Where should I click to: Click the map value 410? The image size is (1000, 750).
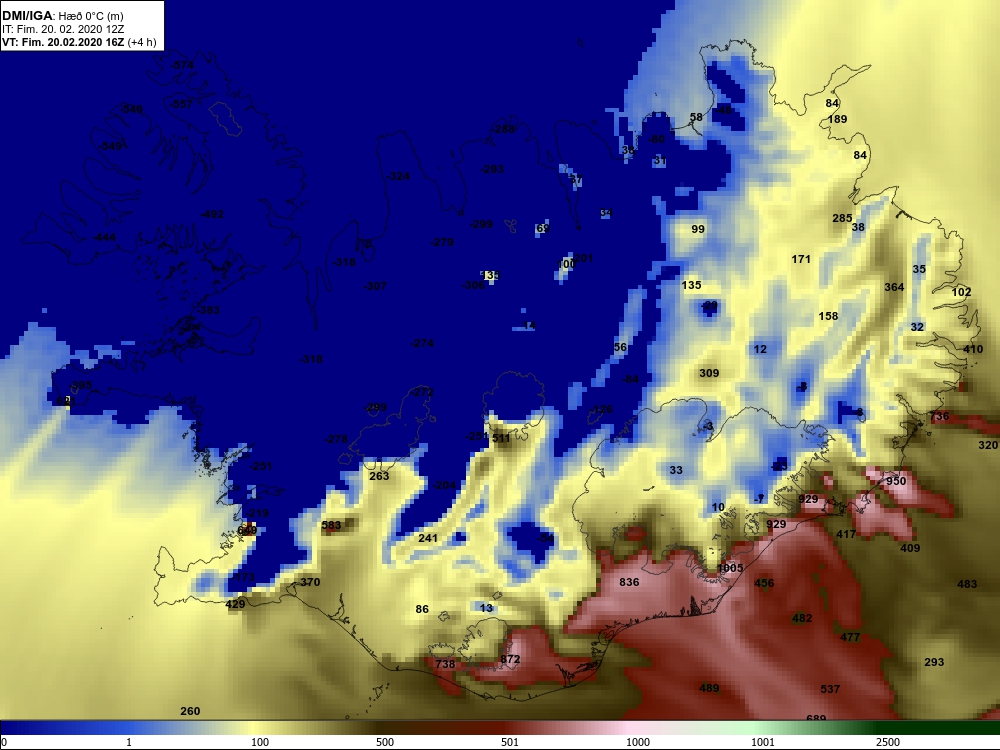click(x=973, y=349)
